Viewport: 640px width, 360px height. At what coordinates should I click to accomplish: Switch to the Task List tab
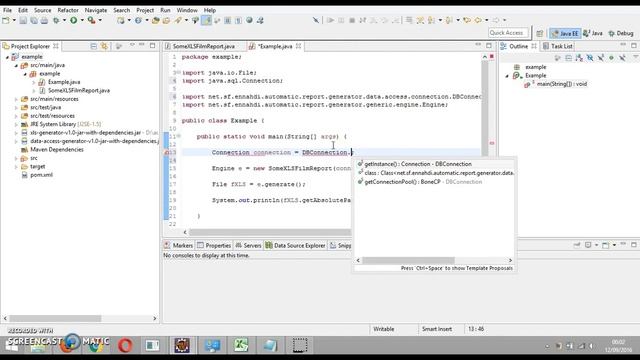click(x=558, y=46)
